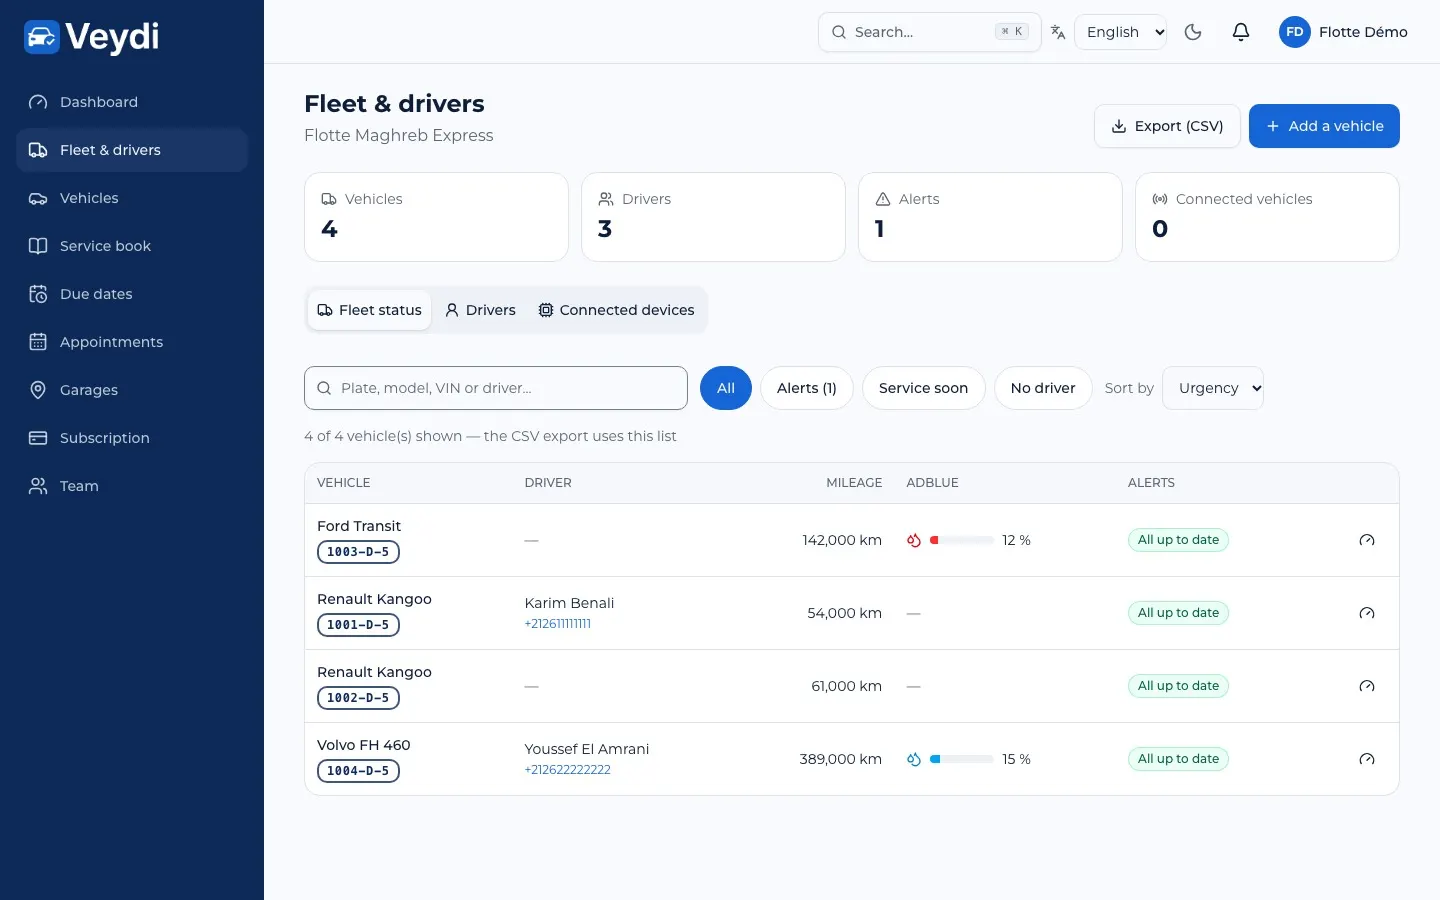Image resolution: width=1440 pixels, height=900 pixels.
Task: Click Ford Transit AdBlue 12 % bar
Action: [962, 540]
